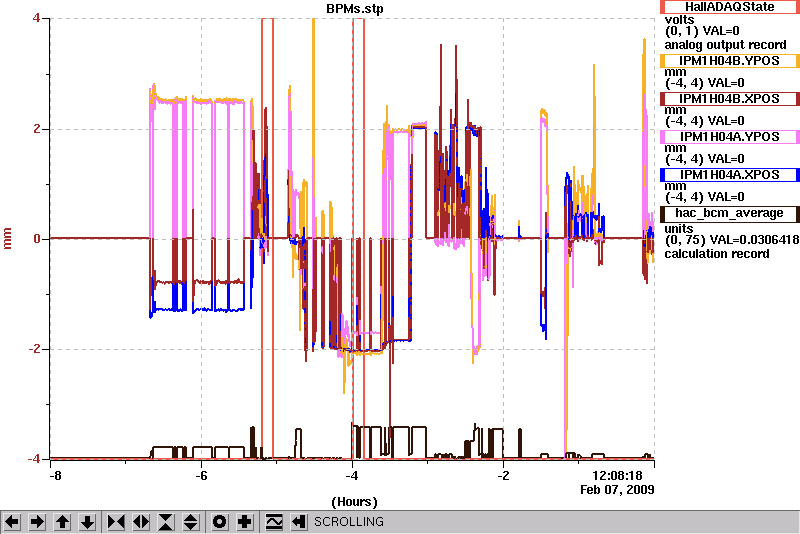The width and height of the screenshot is (800, 534).
Task: Click the -4 hour tick label
Action: (352, 476)
